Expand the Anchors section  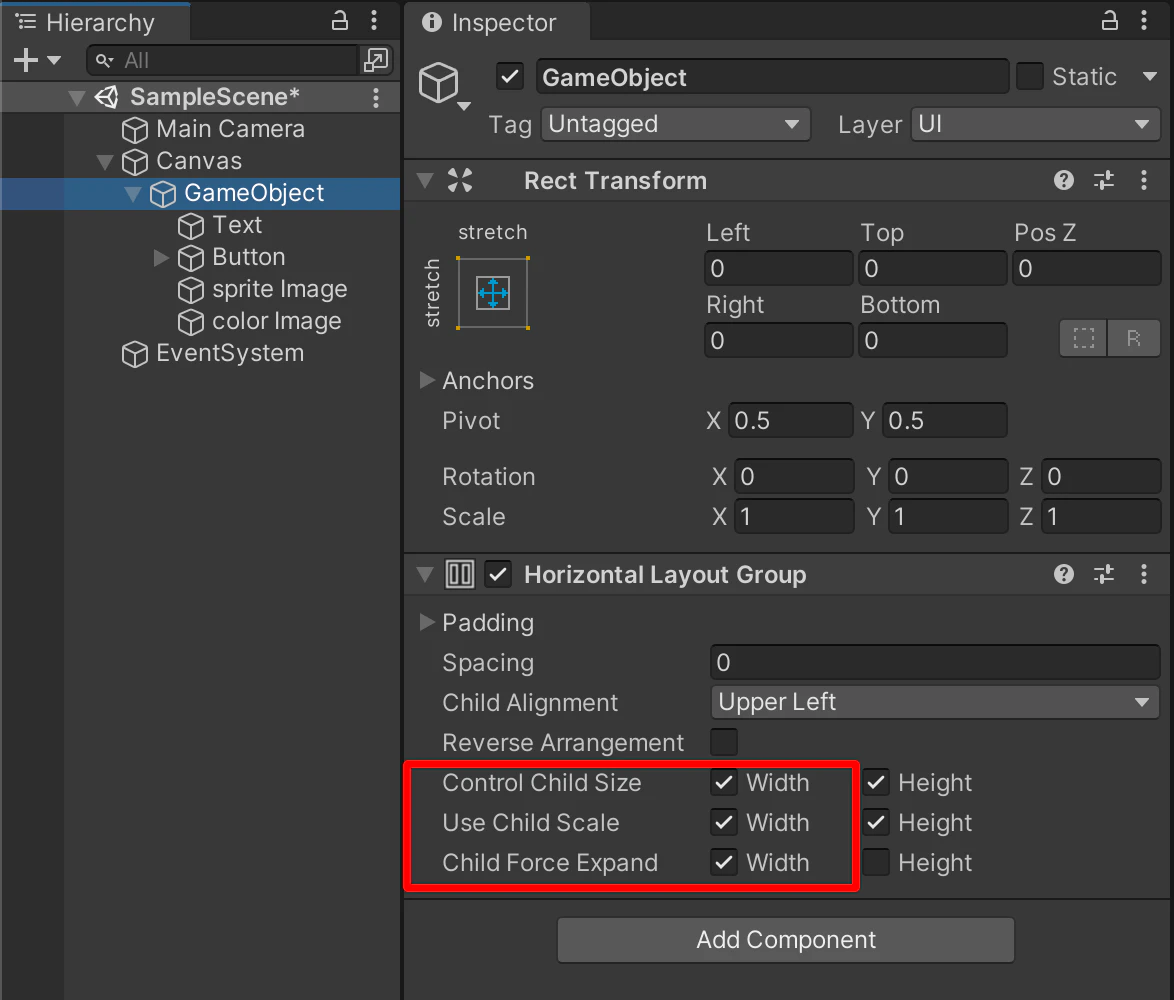427,380
